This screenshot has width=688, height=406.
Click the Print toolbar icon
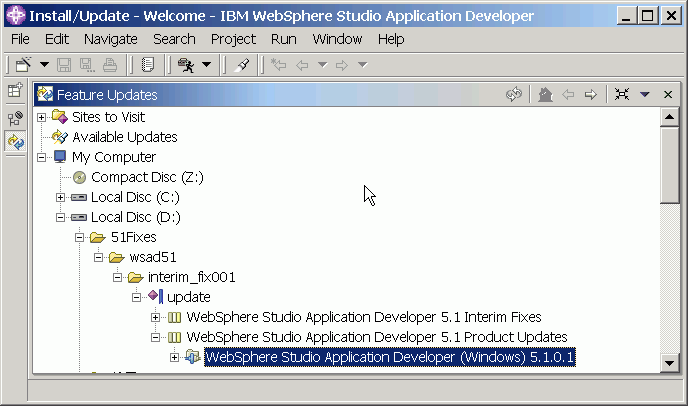pyautogui.click(x=110, y=65)
